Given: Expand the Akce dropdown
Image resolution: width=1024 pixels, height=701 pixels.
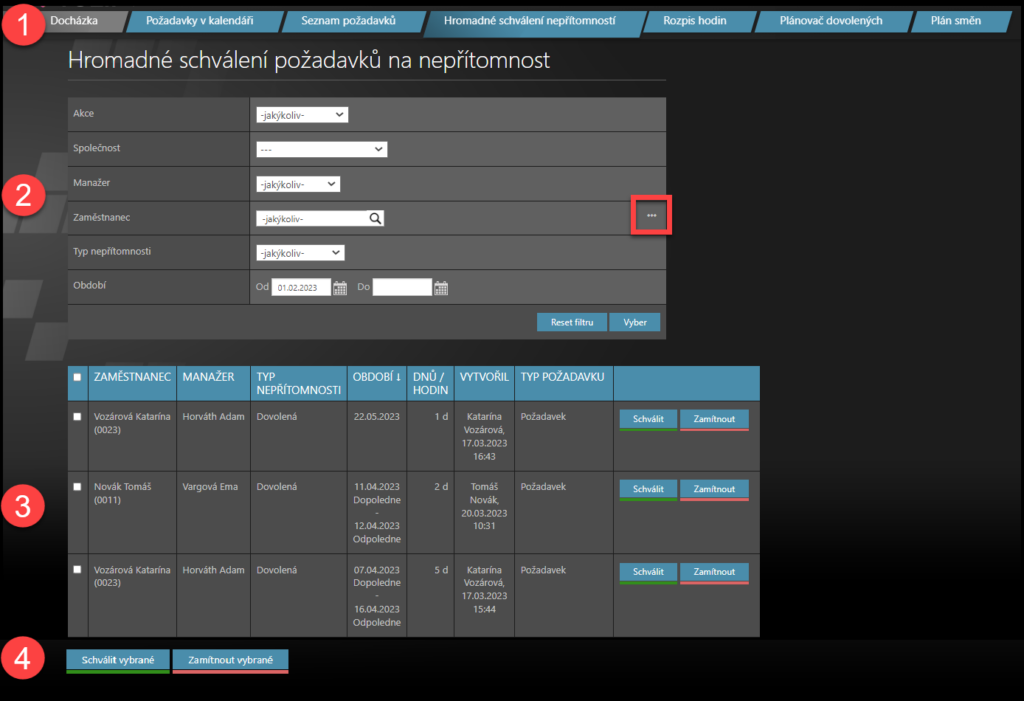Looking at the screenshot, I should click(301, 115).
